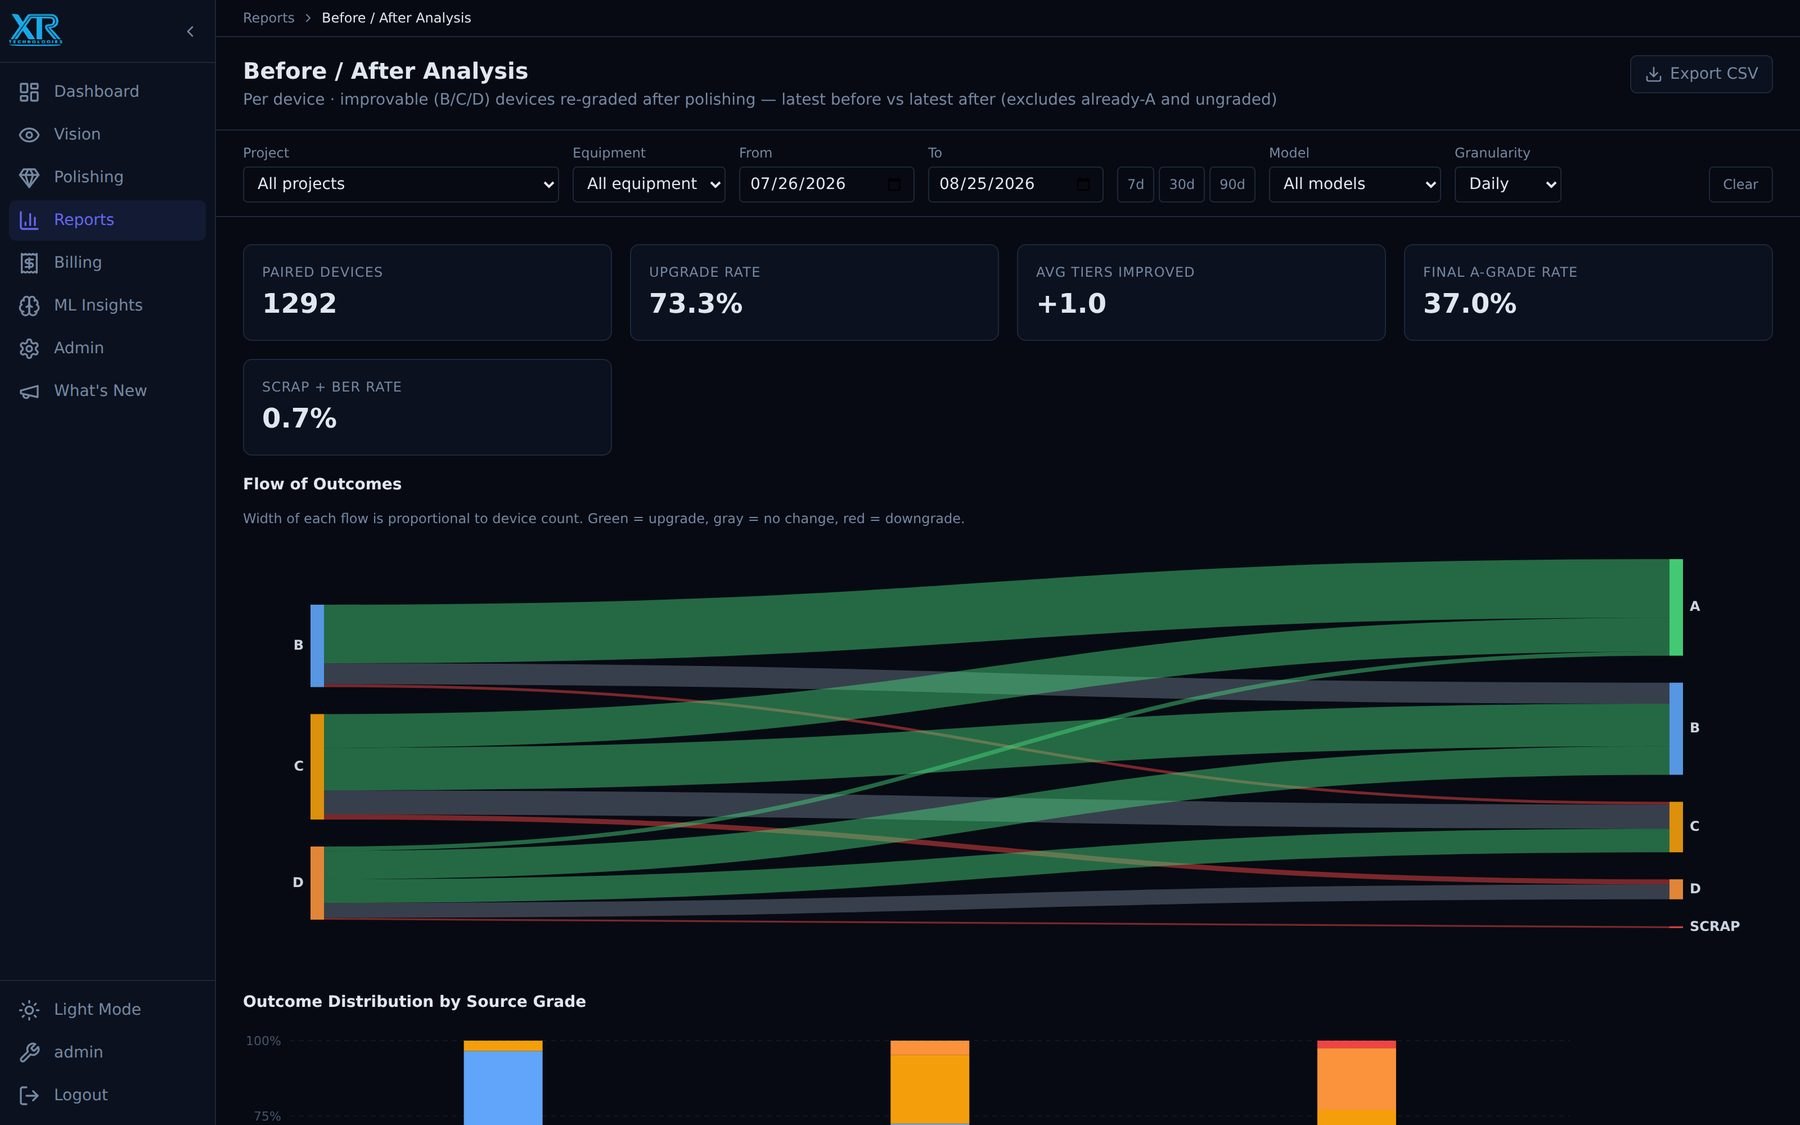Navigate to ML Insights
Screen dimensions: 1800x1125
[x=107, y=305]
